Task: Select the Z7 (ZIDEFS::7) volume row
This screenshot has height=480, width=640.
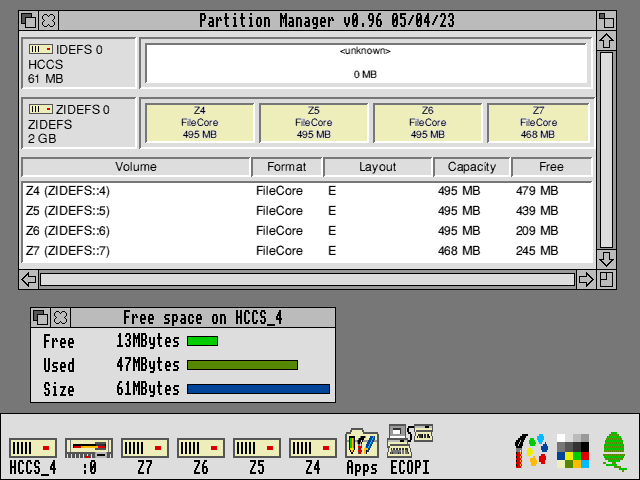Action: point(307,251)
